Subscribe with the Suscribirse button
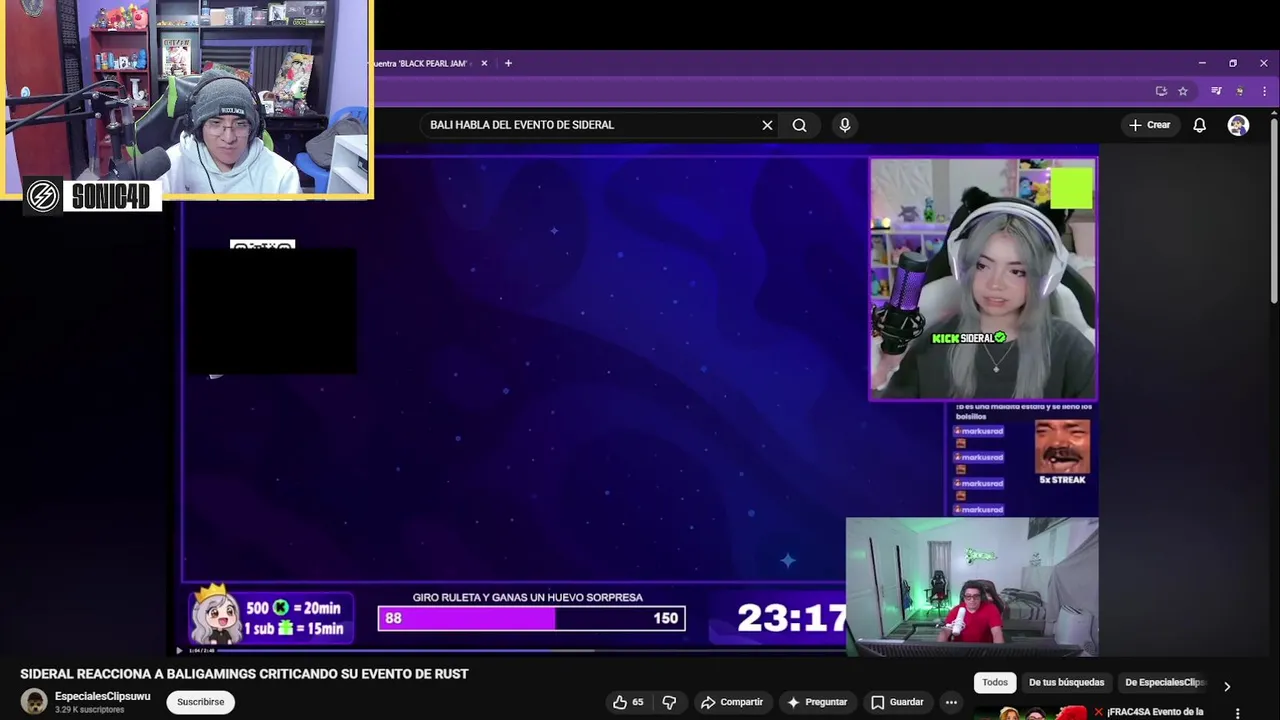The image size is (1280, 720). point(200,702)
